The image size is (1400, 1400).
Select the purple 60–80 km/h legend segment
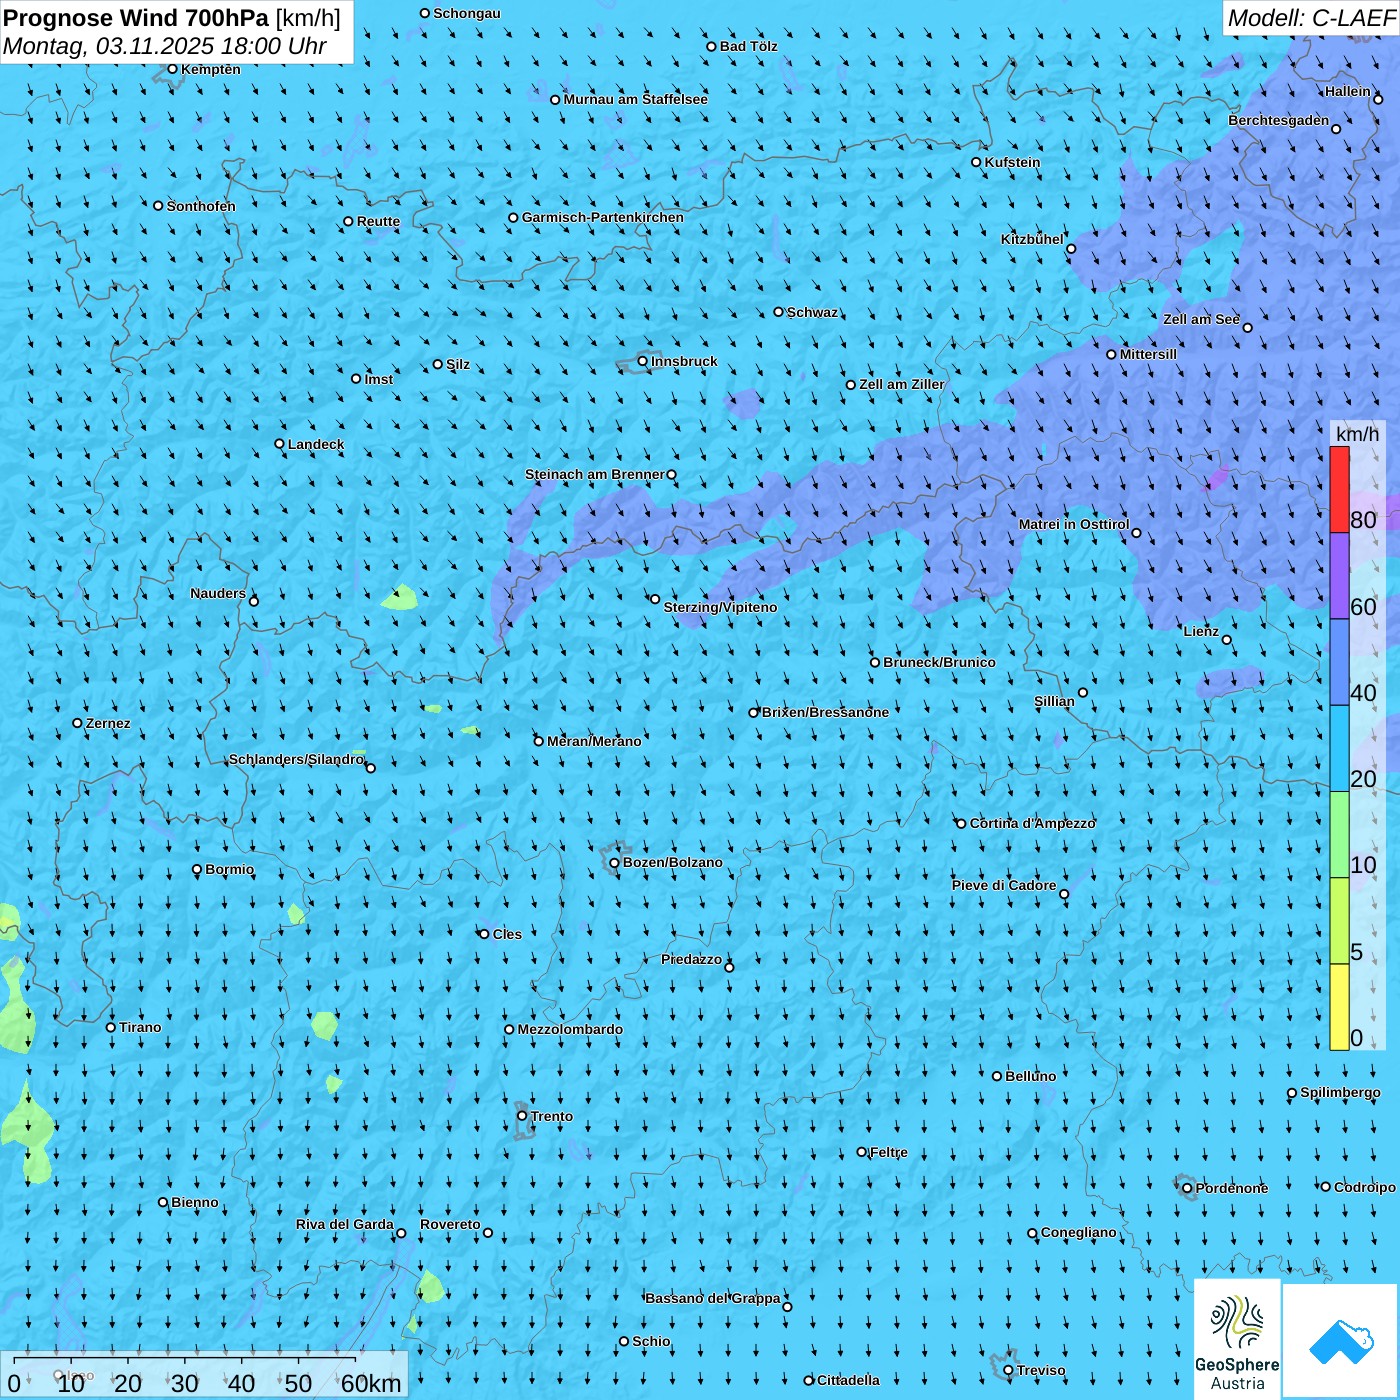tap(1339, 576)
